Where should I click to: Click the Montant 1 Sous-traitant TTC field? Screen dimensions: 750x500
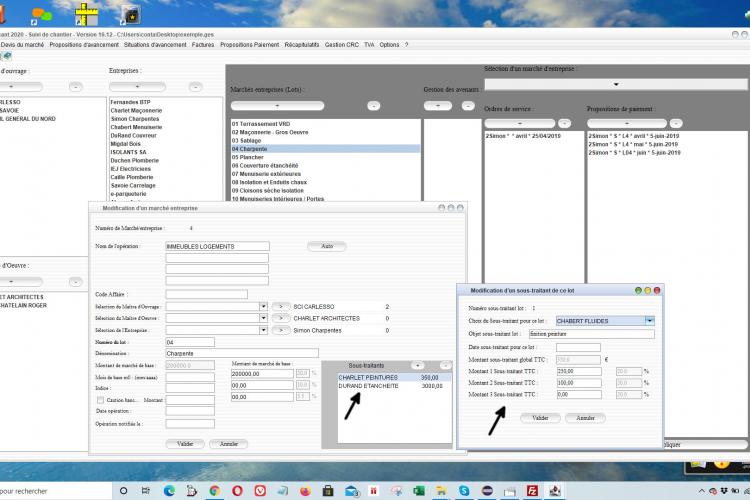pos(579,371)
